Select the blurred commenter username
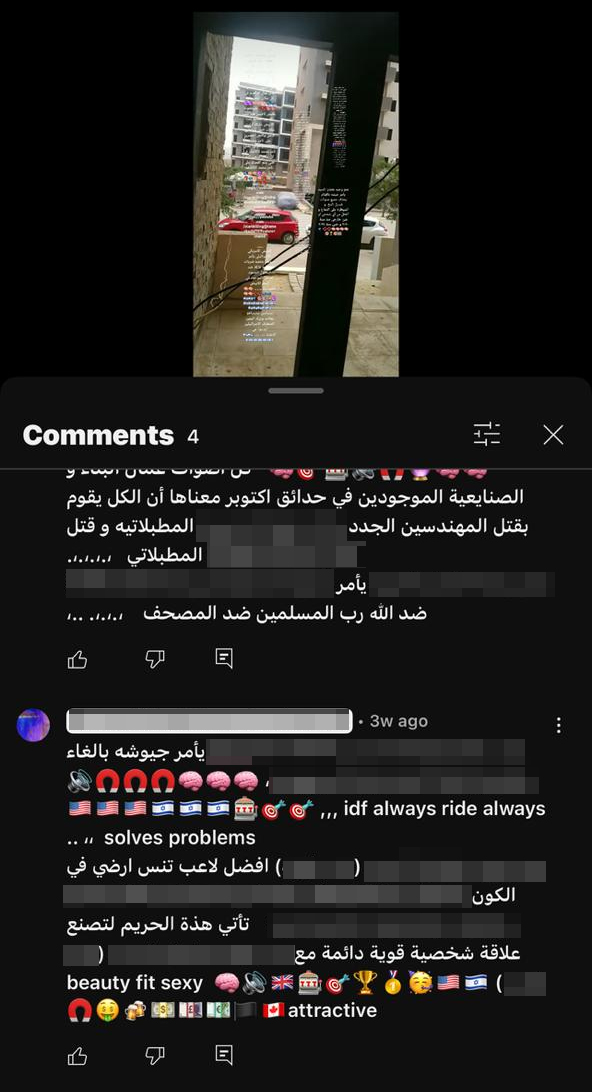This screenshot has width=592, height=1092. (x=209, y=721)
